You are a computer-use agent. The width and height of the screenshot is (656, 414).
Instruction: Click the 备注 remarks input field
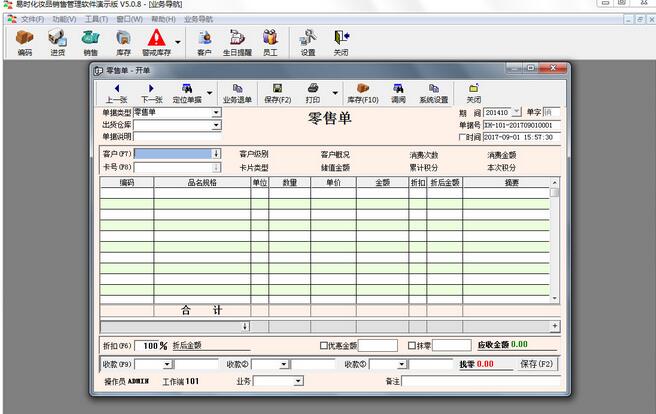click(x=480, y=381)
